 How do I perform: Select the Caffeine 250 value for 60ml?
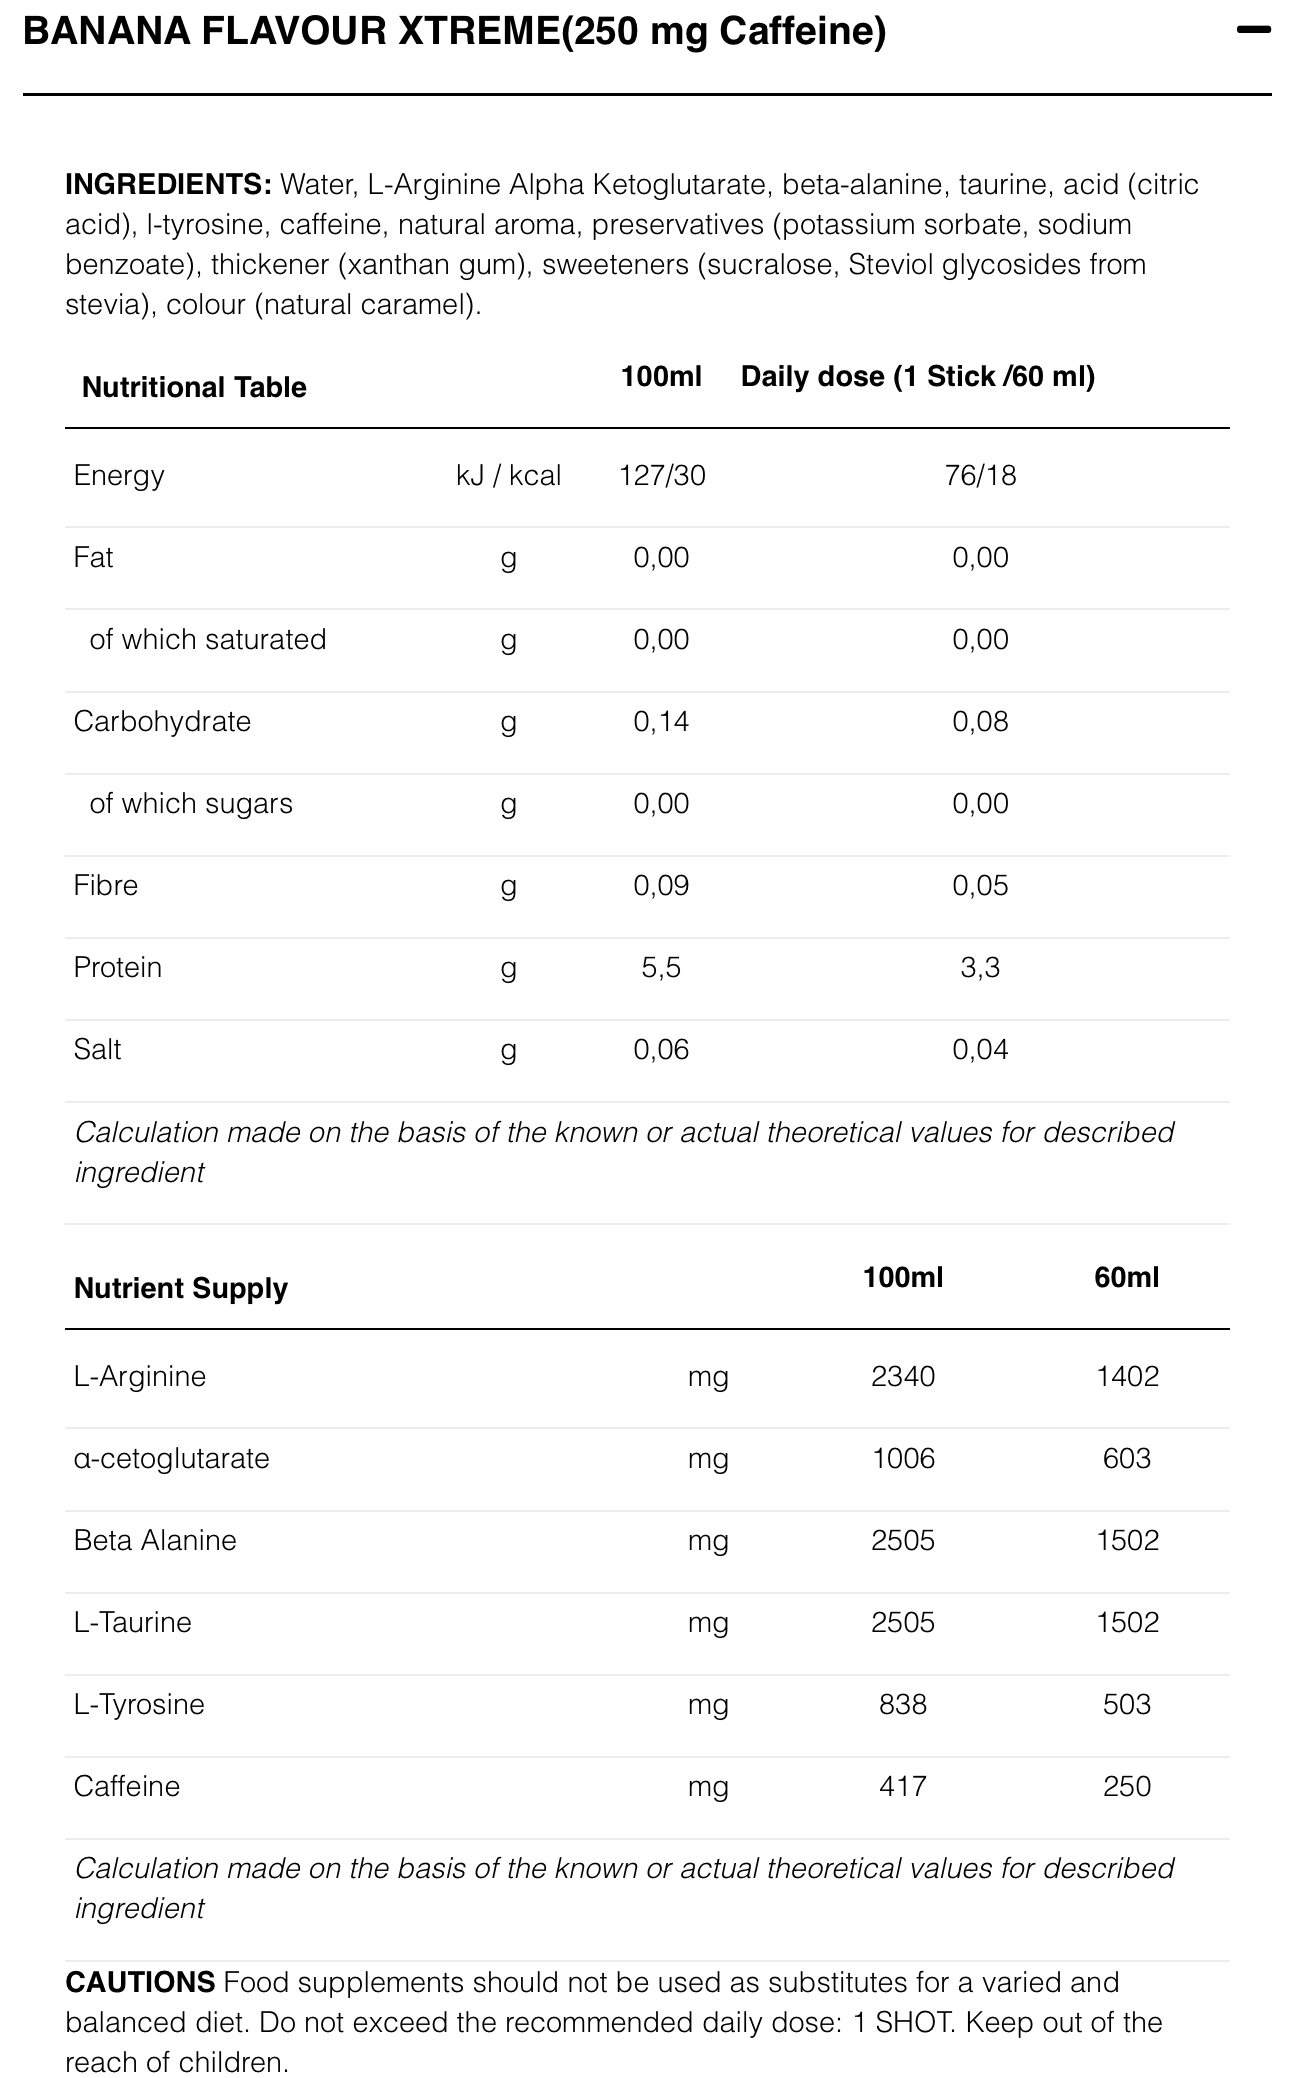[1127, 1786]
